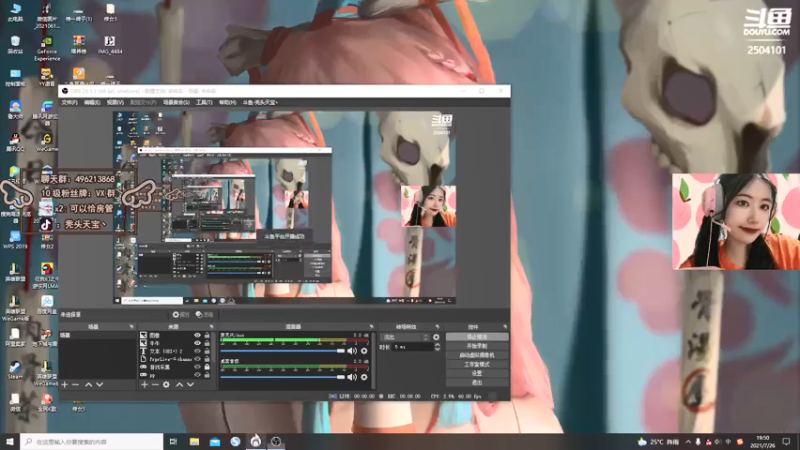Toggle the lock on the pp source
Viewport: 800px width, 450px height.
coord(207,375)
